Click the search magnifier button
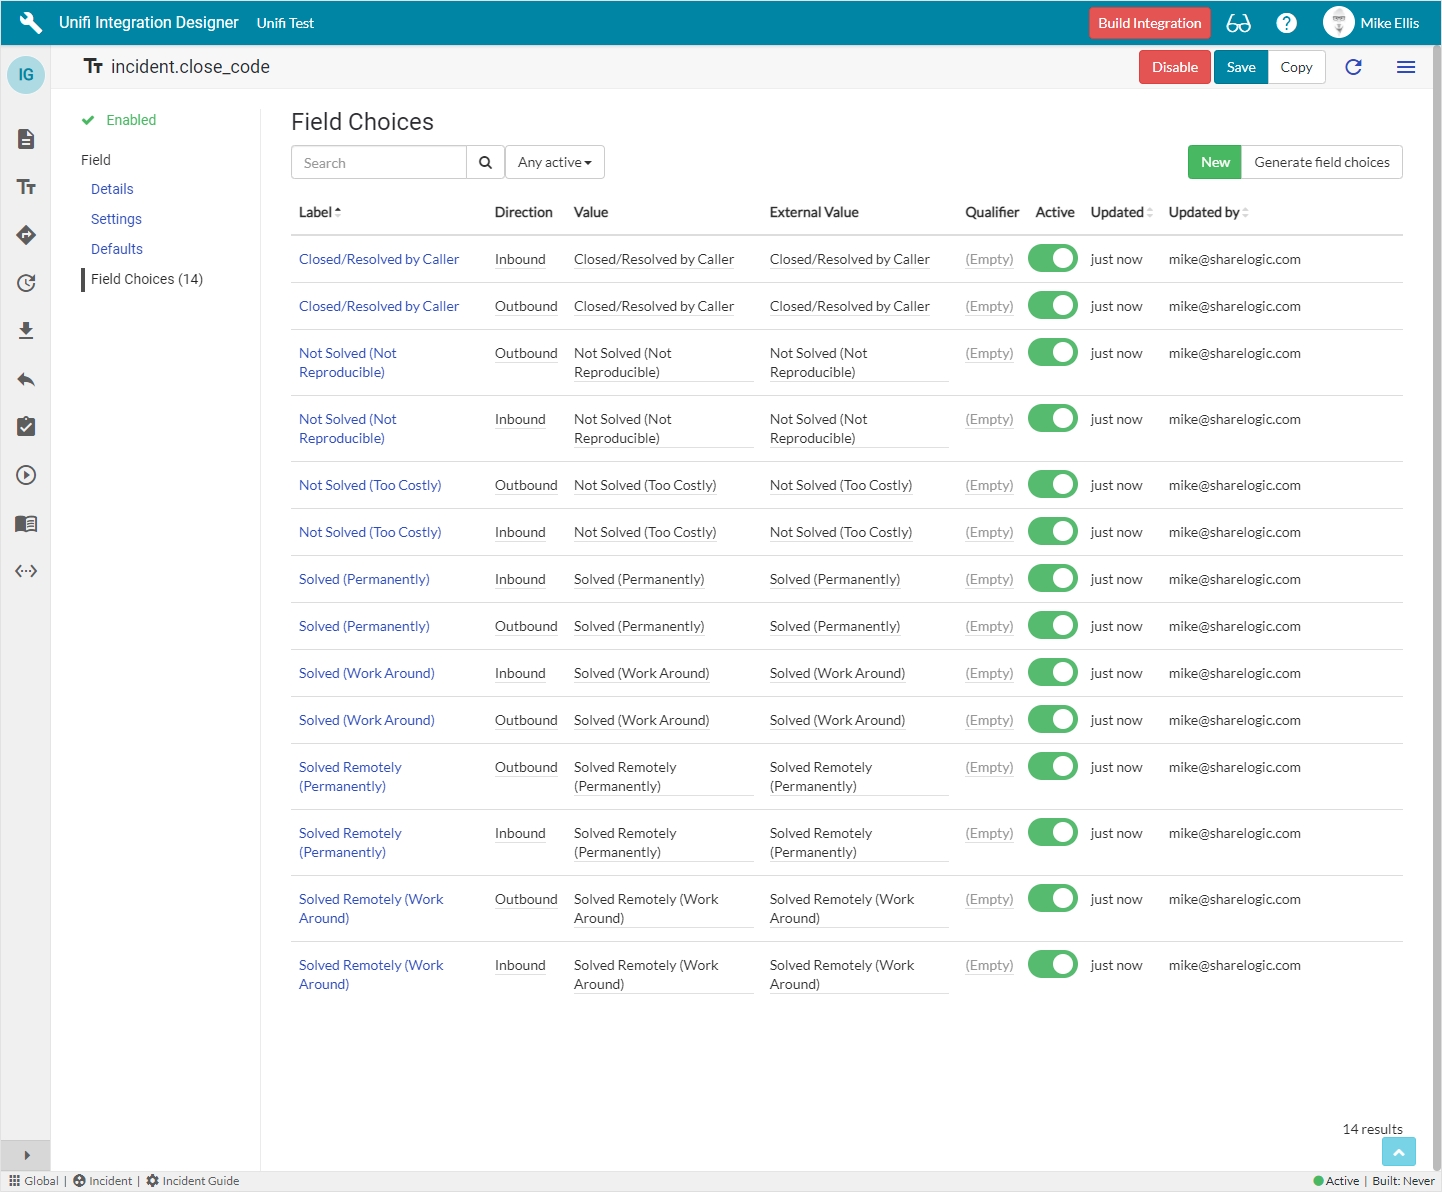 (485, 163)
